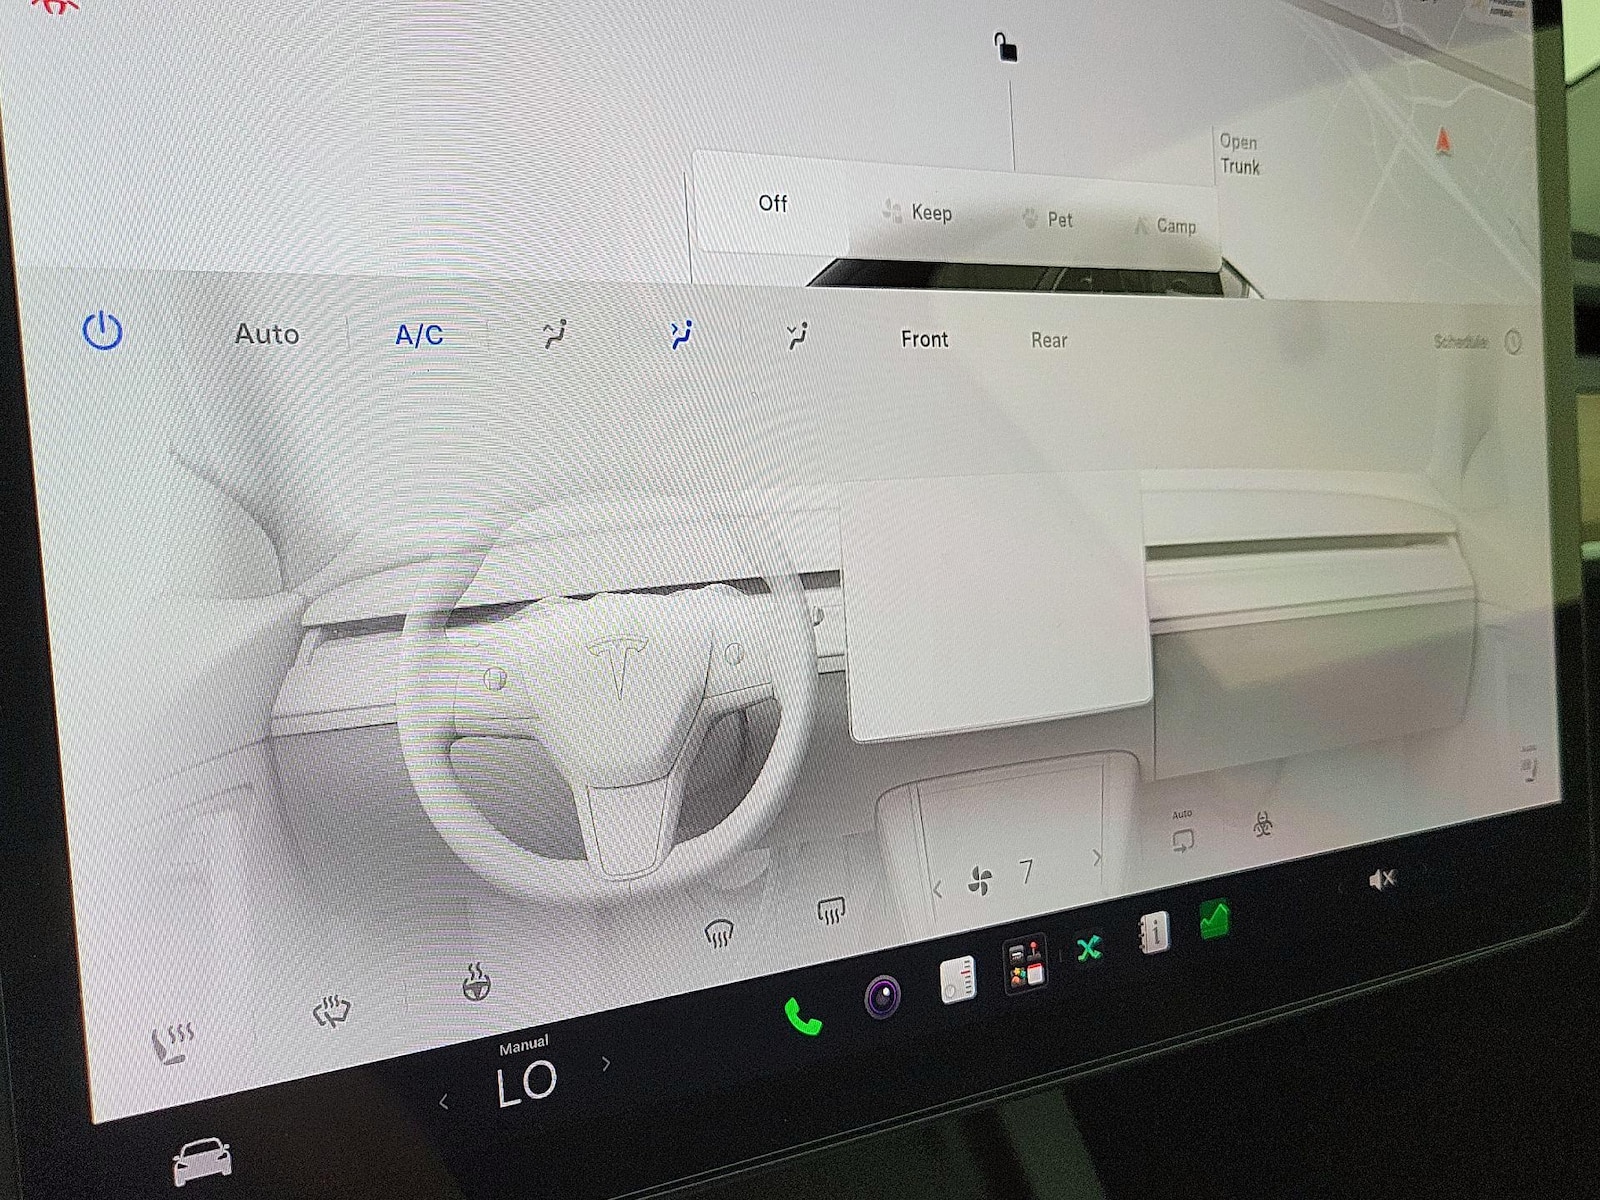1600x1200 pixels.
Task: Tap the red navigation arrow on map
Action: tap(1442, 141)
